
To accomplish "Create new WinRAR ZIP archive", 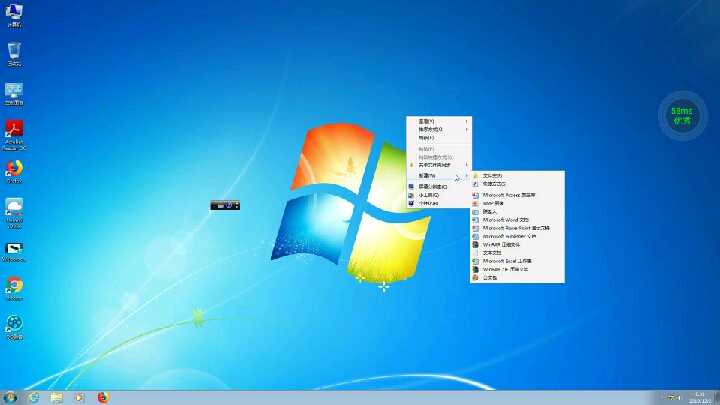I will tap(518, 269).
